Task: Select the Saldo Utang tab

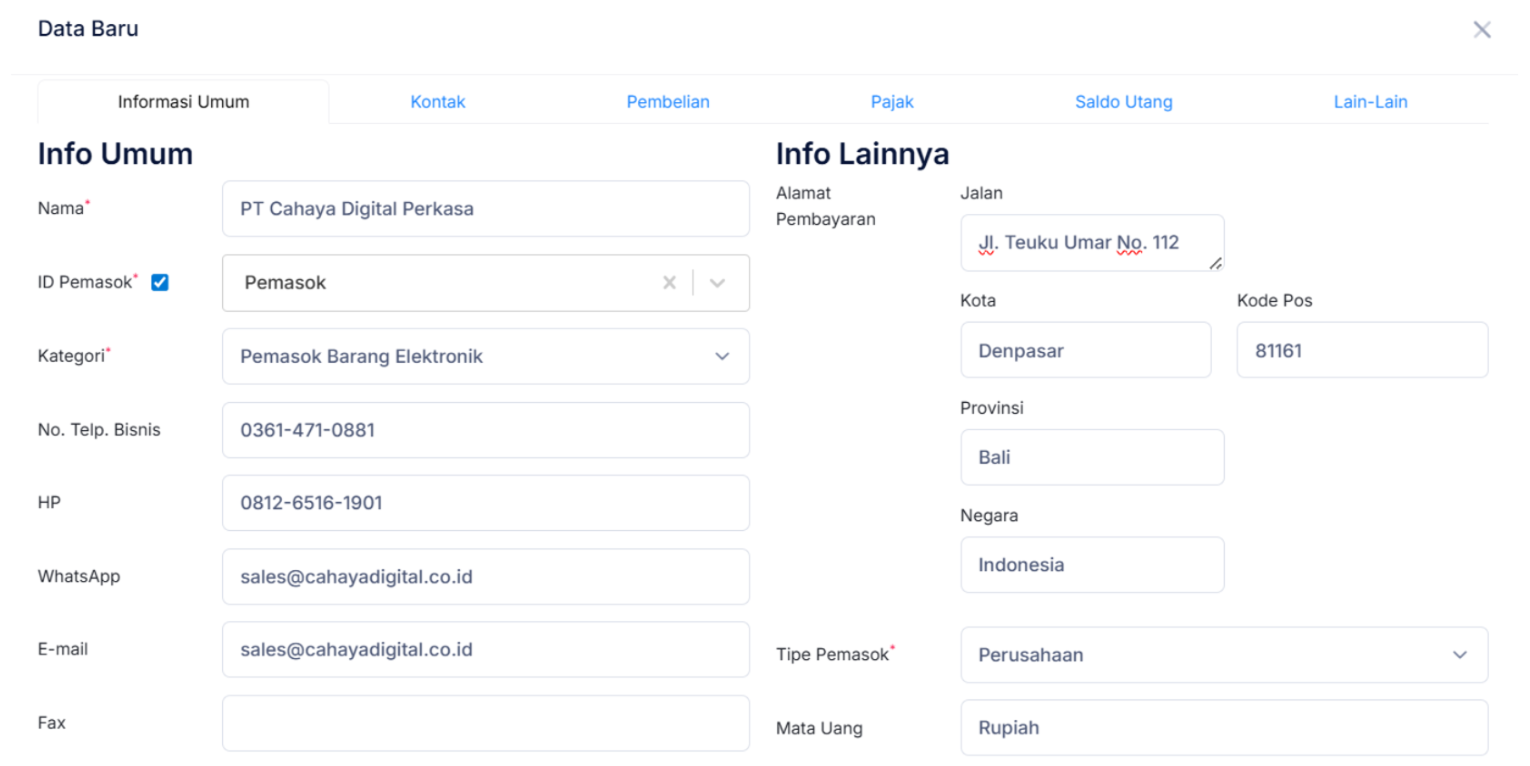Action: point(1123,102)
